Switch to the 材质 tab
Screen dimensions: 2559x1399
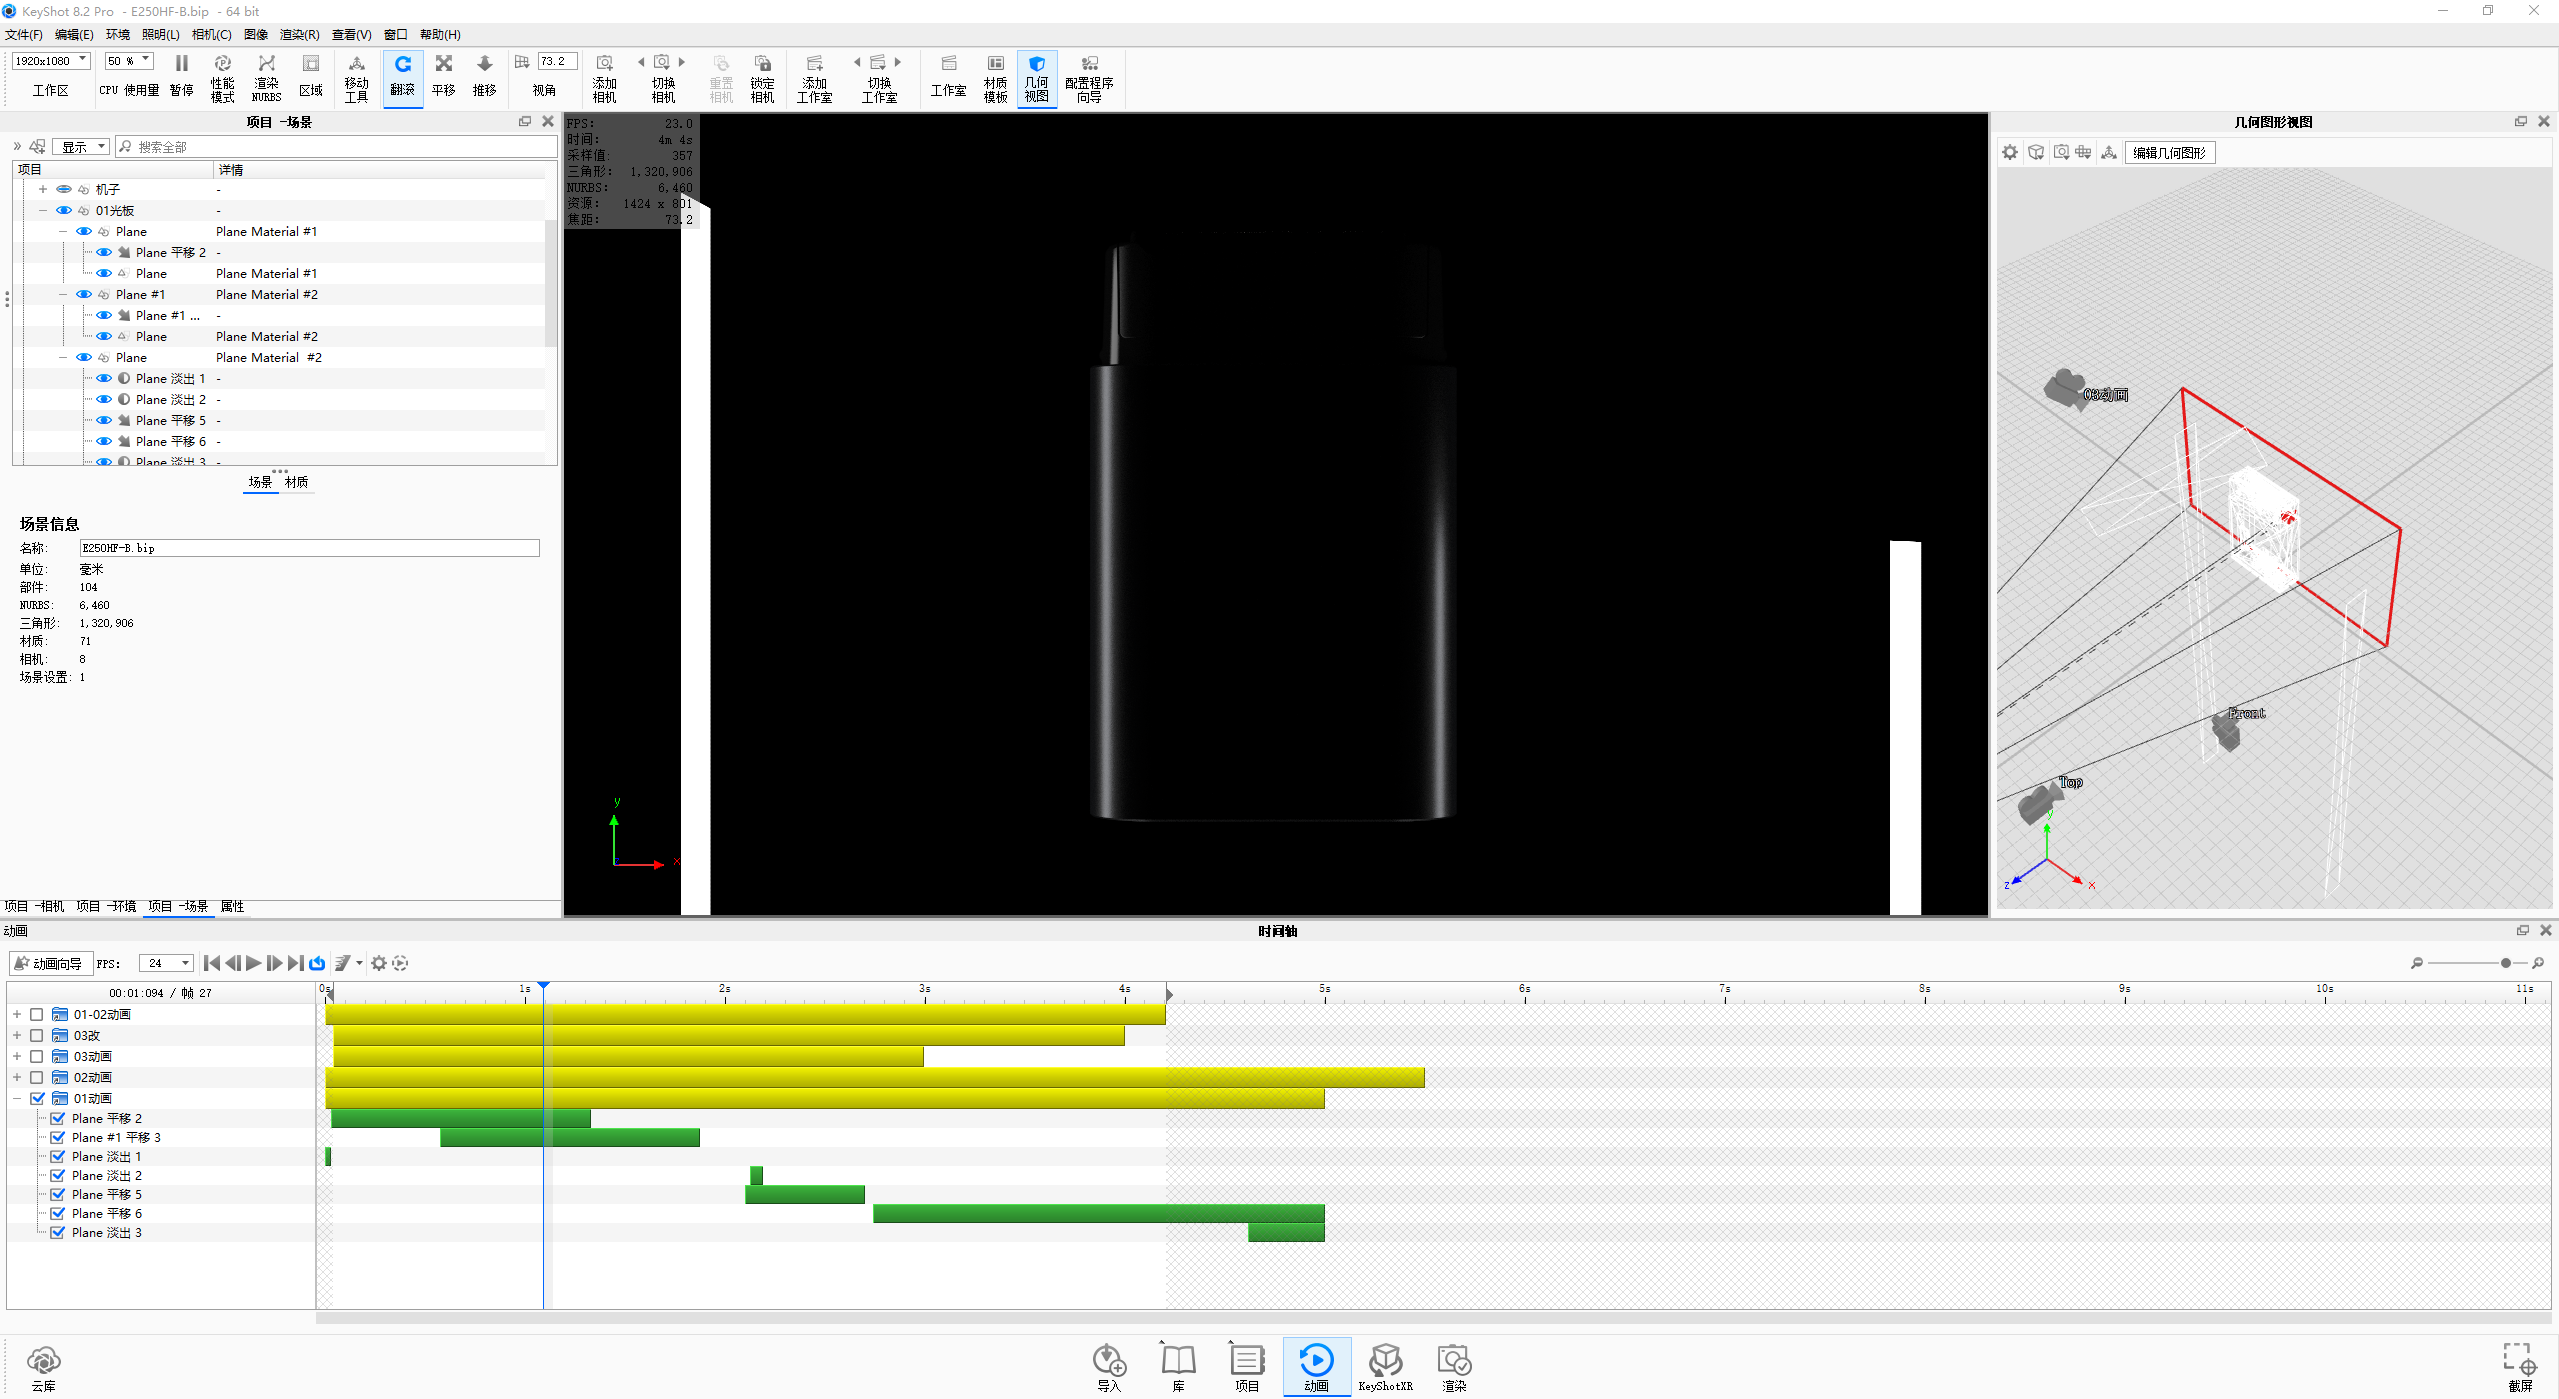point(296,483)
